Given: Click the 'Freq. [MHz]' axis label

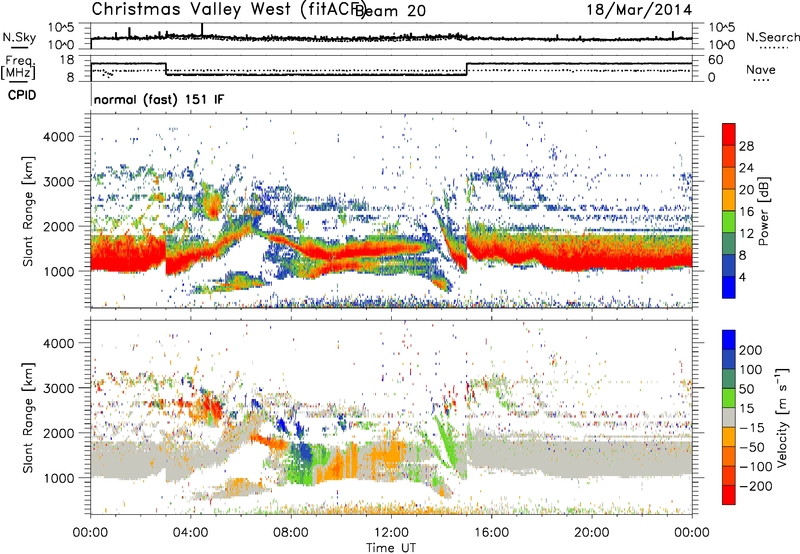Looking at the screenshot, I should click(x=18, y=67).
